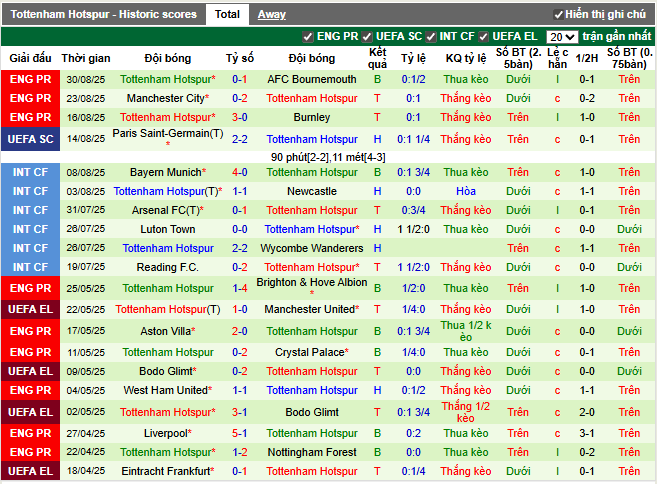Click half-time score 3-1 in Liverpool row
This screenshot has width=657, height=484.
coord(587,433)
